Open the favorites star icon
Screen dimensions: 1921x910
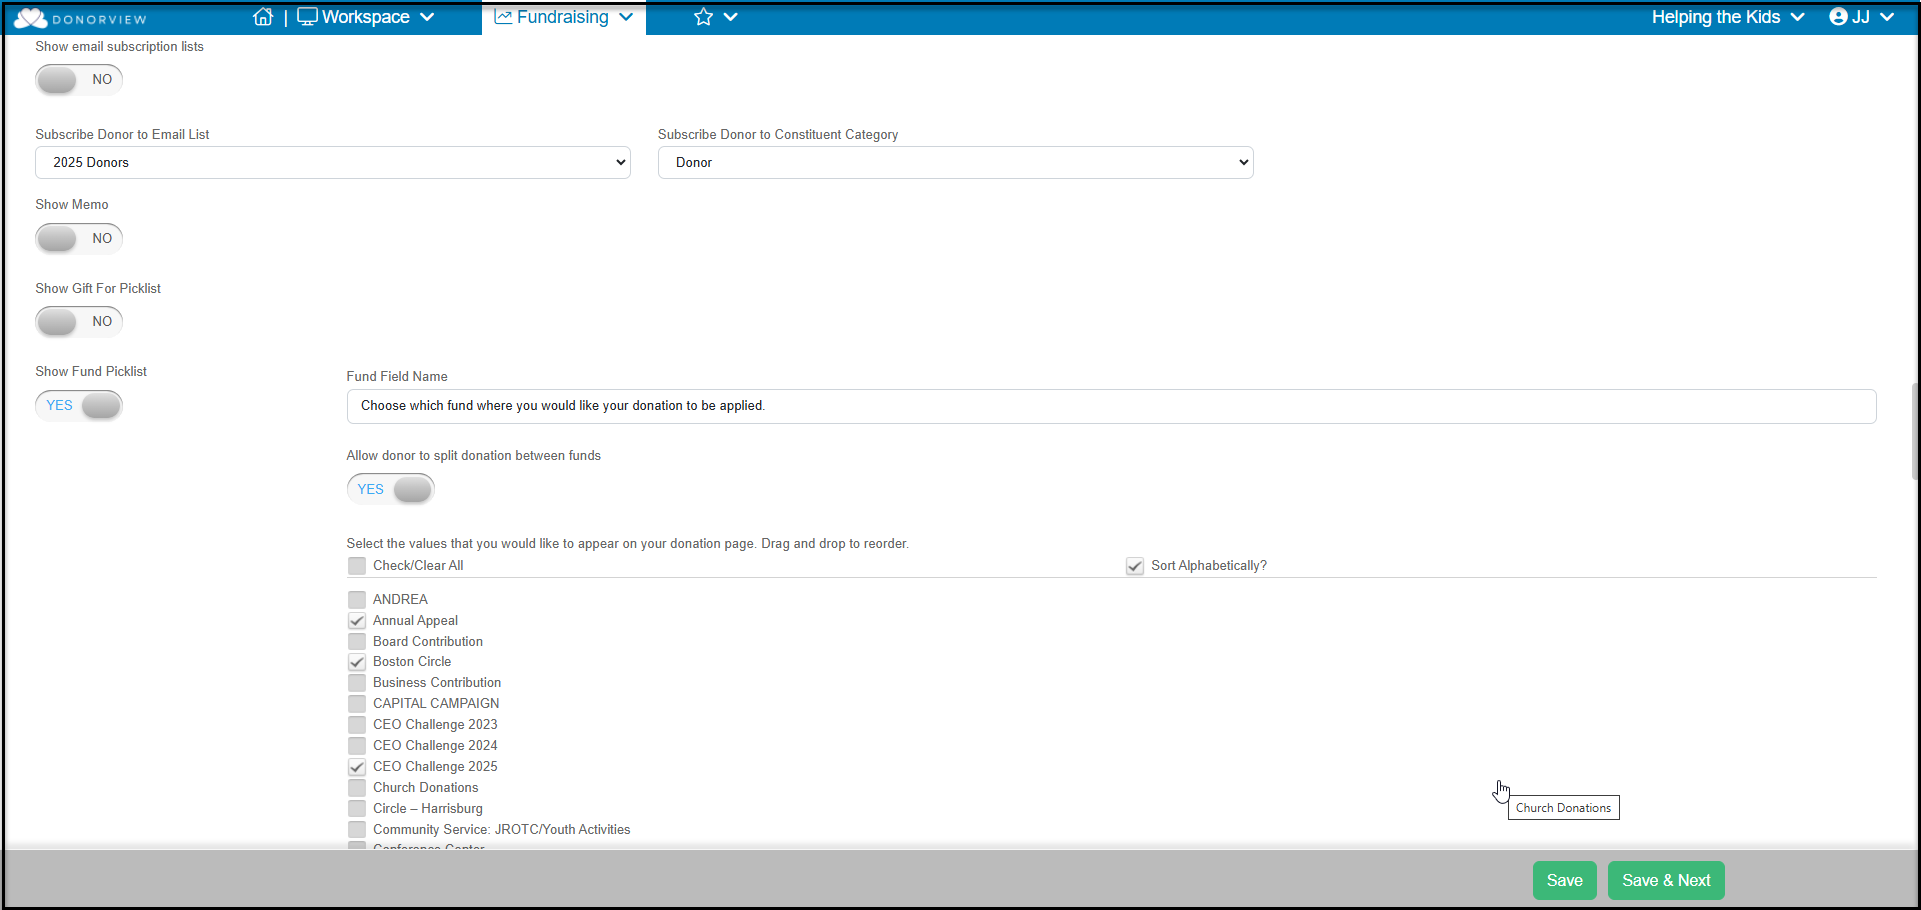point(703,17)
